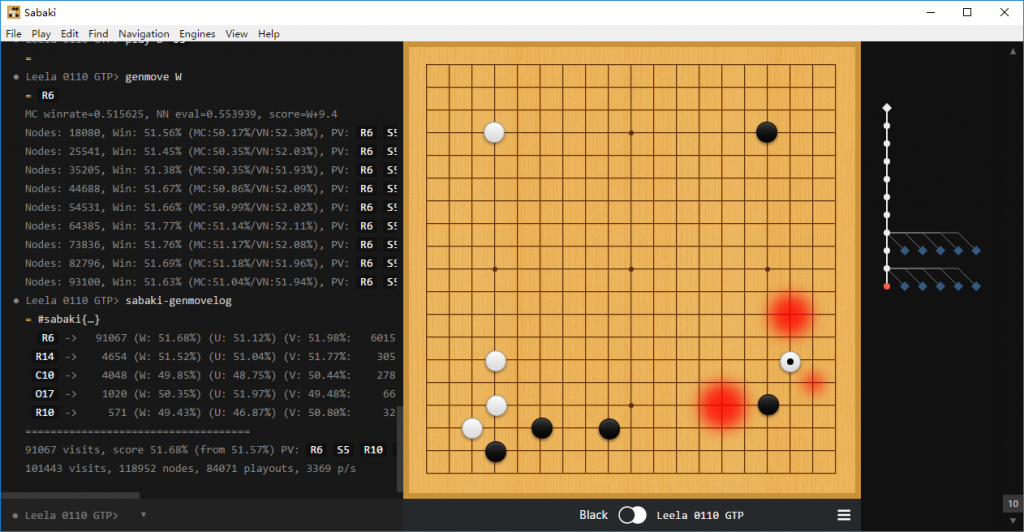The height and width of the screenshot is (532, 1024).
Task: Click the C10 candidate move tag
Action: (x=44, y=375)
